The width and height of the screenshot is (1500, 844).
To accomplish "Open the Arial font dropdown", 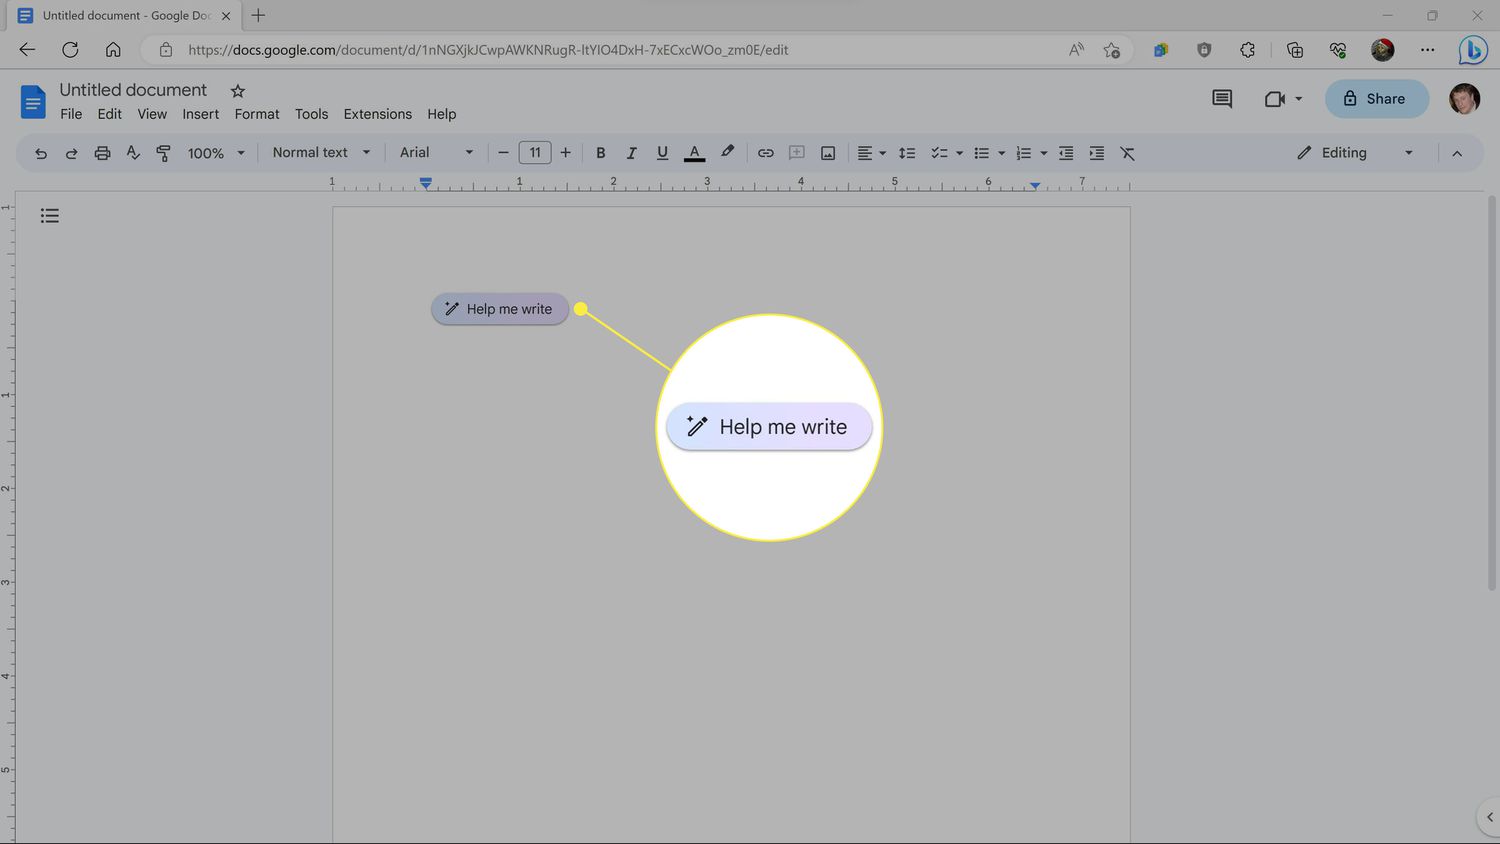I will point(436,153).
